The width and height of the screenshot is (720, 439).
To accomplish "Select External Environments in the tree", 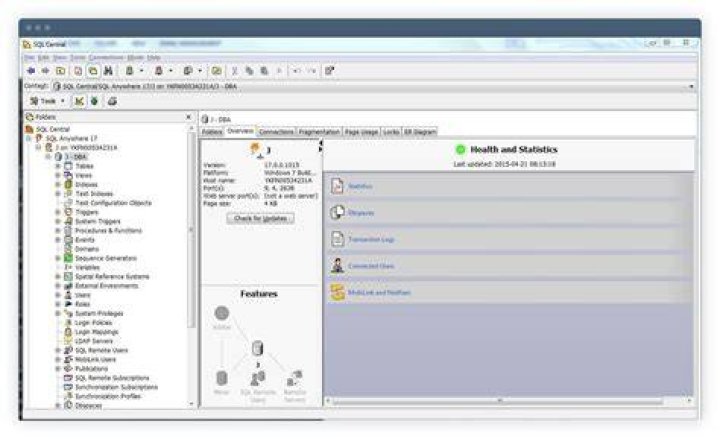I will (107, 286).
